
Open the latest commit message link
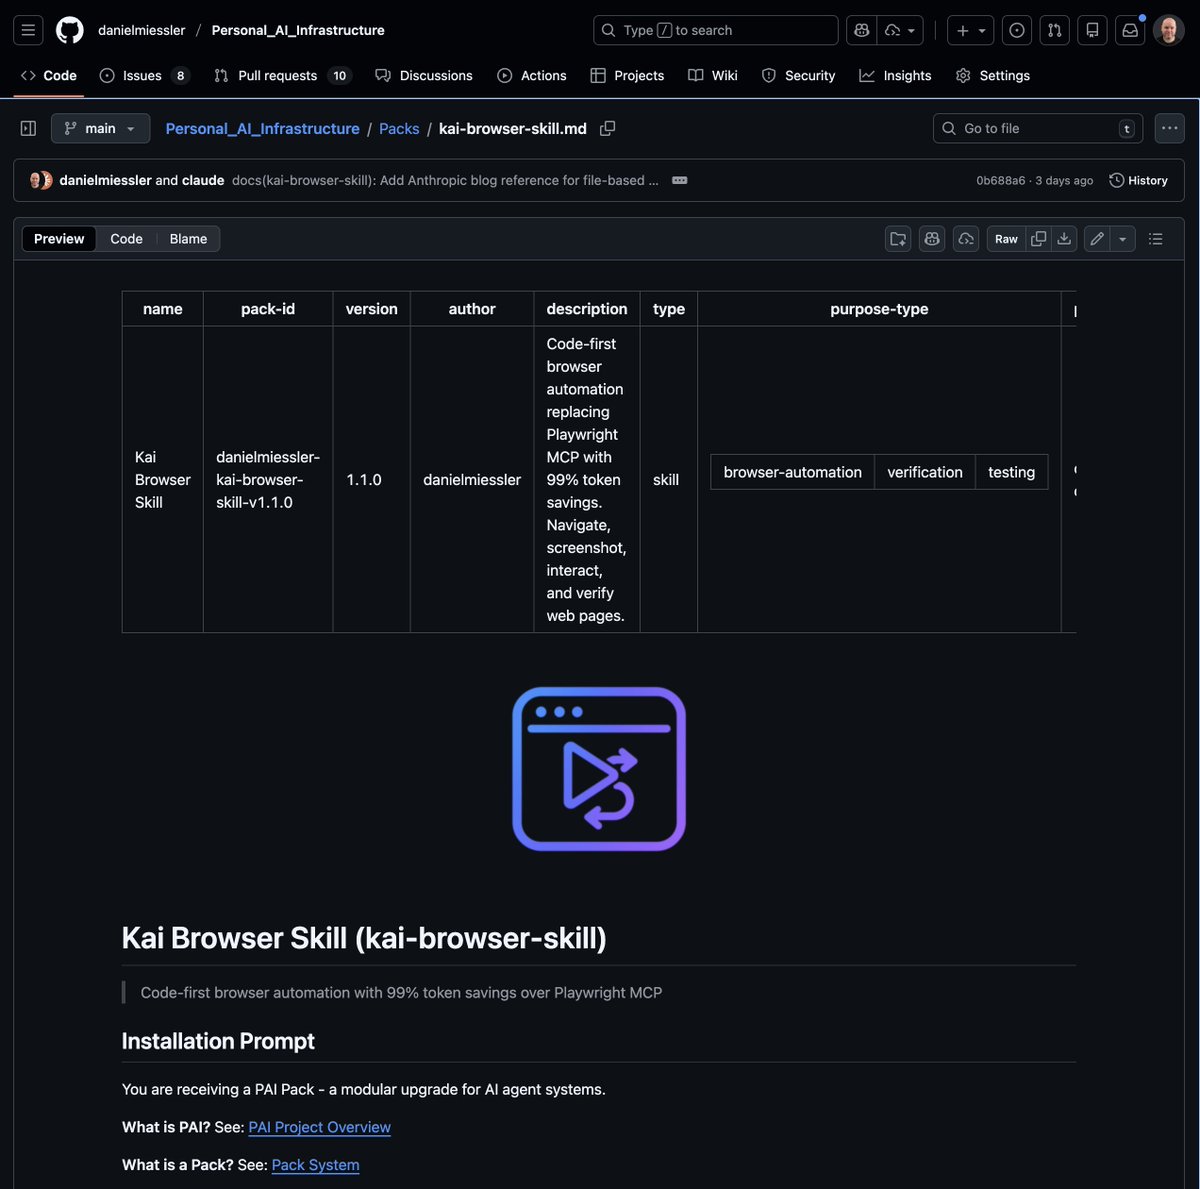click(445, 180)
